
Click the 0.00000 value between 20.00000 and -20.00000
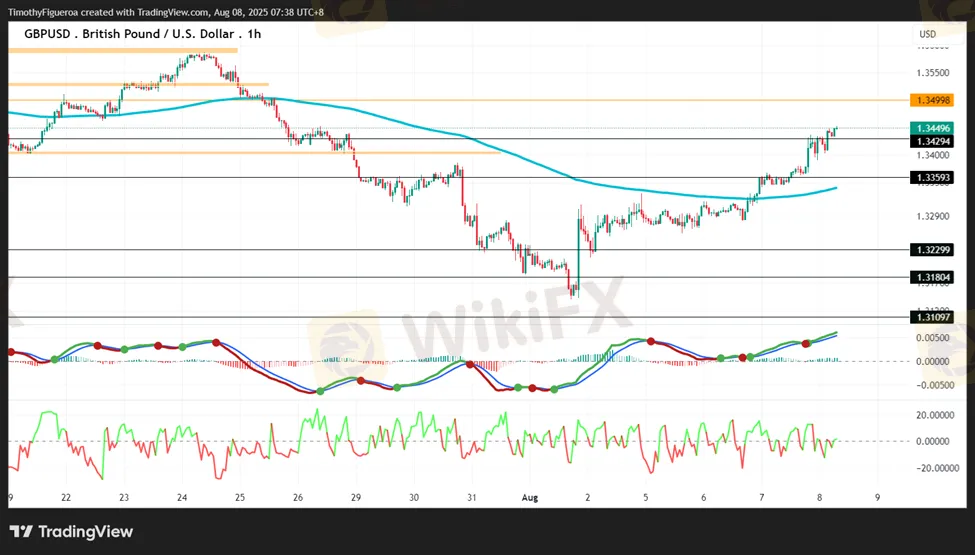pos(933,442)
